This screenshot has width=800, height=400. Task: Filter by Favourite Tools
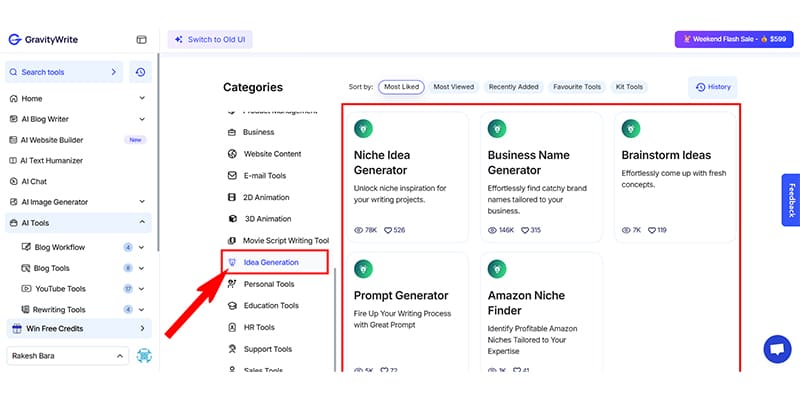tap(577, 87)
